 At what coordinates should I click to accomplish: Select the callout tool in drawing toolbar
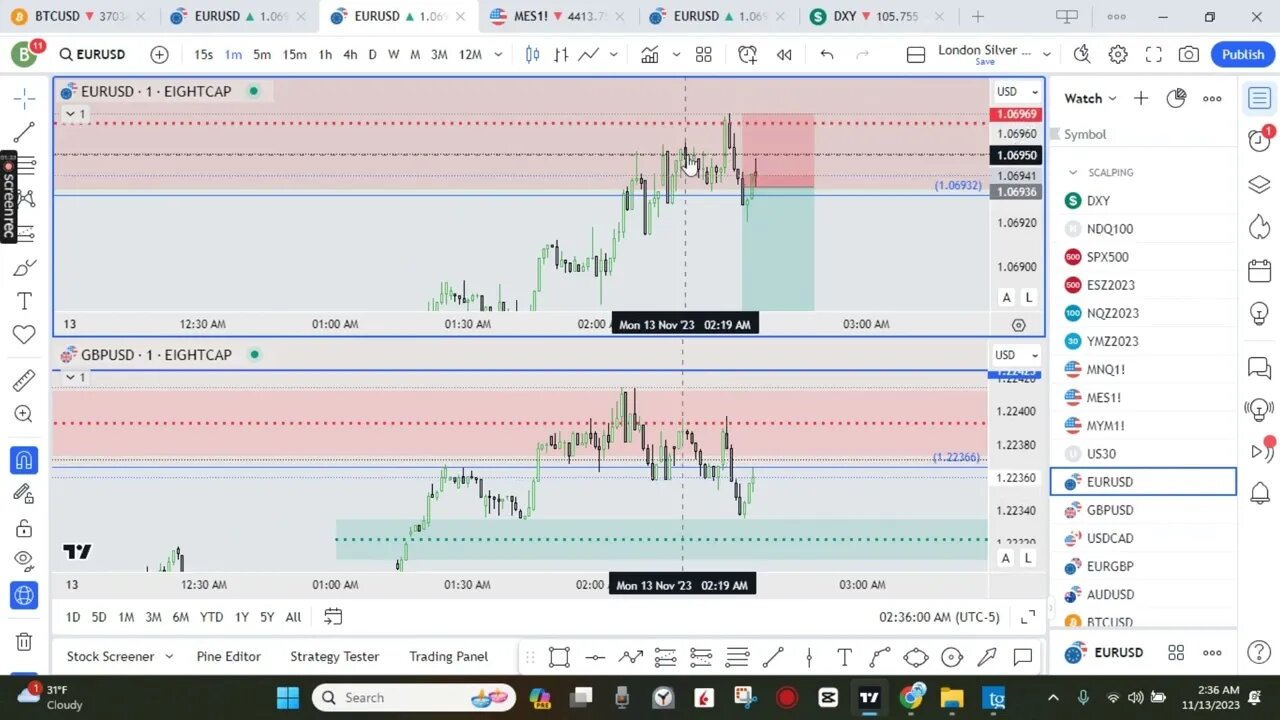(x=1022, y=657)
